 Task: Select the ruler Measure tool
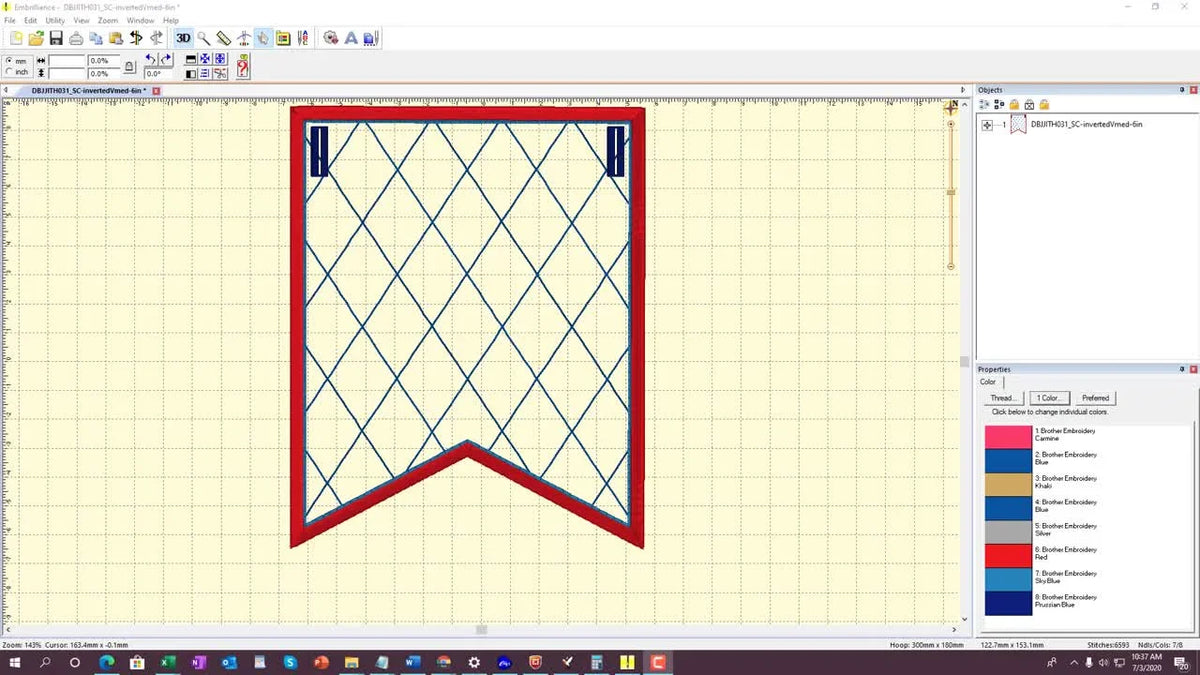tap(223, 38)
